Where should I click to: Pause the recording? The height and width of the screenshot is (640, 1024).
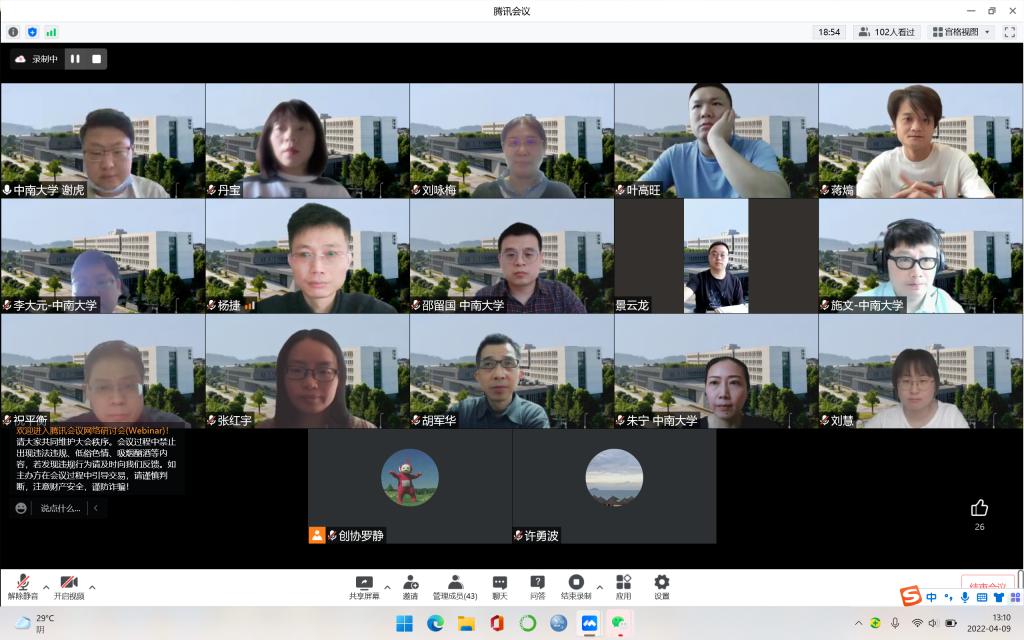75,59
